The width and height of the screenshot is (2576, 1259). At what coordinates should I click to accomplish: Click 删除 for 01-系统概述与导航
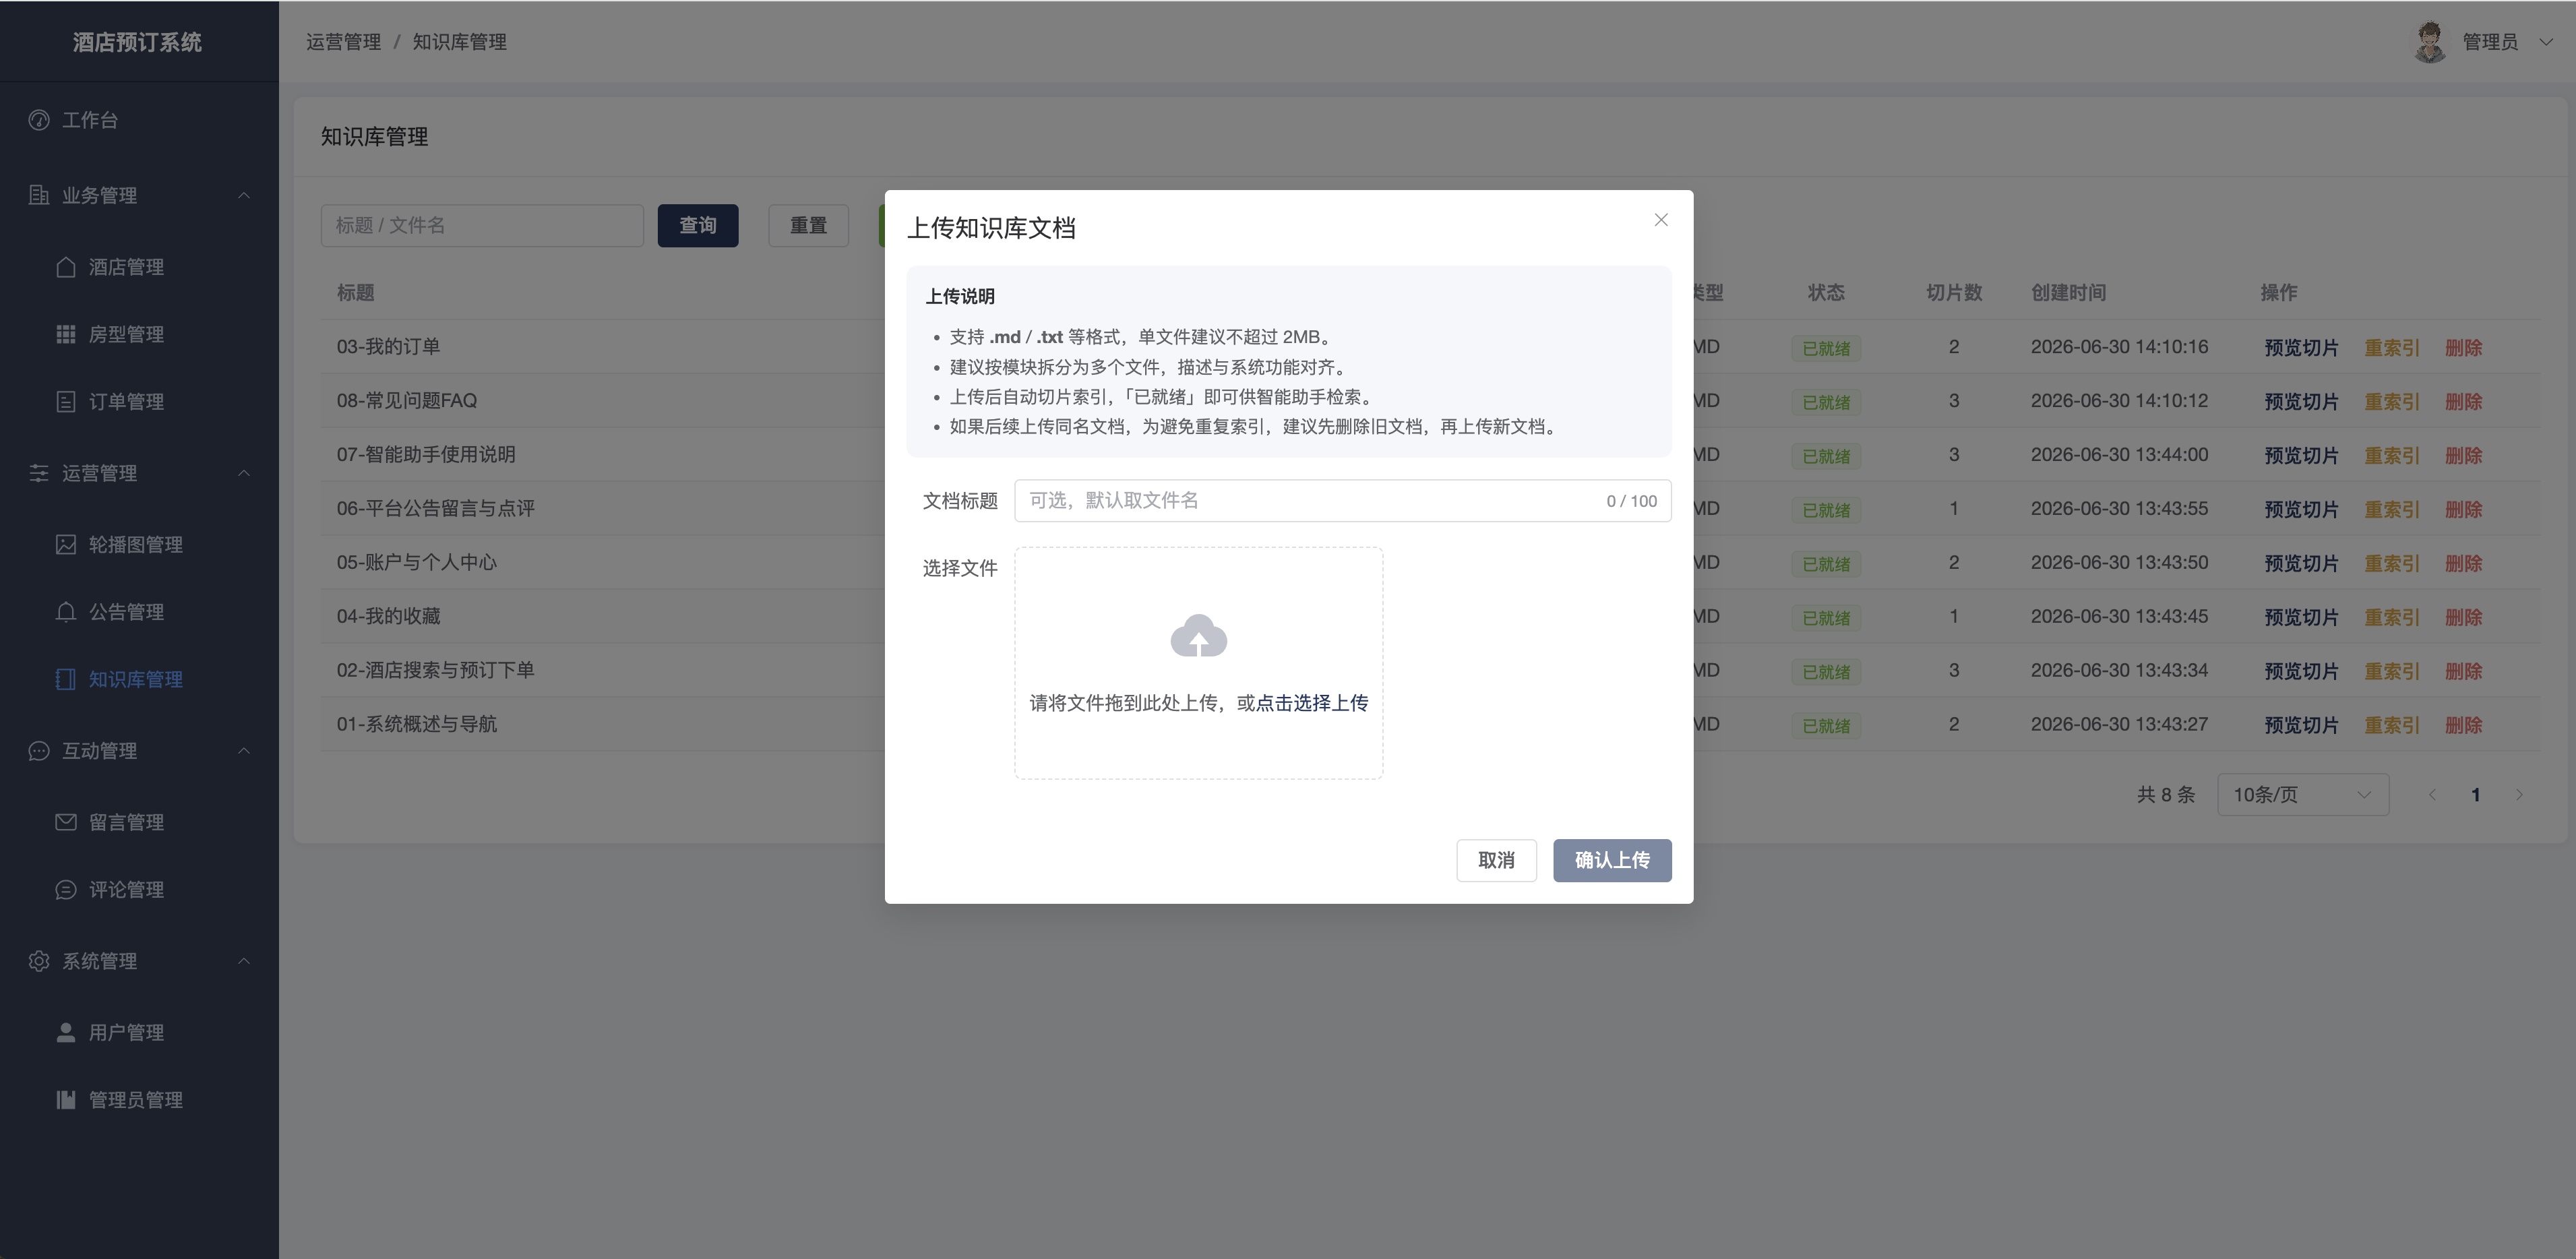[x=2464, y=725]
